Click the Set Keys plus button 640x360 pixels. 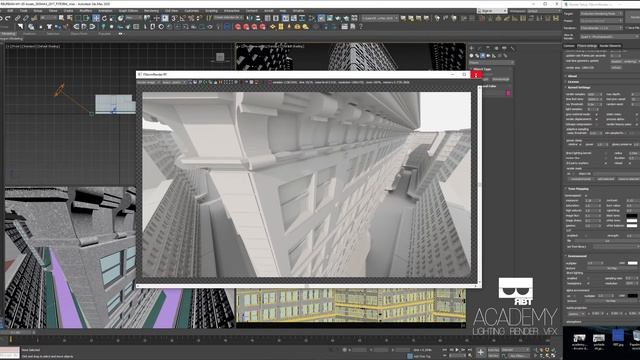click(x=480, y=352)
